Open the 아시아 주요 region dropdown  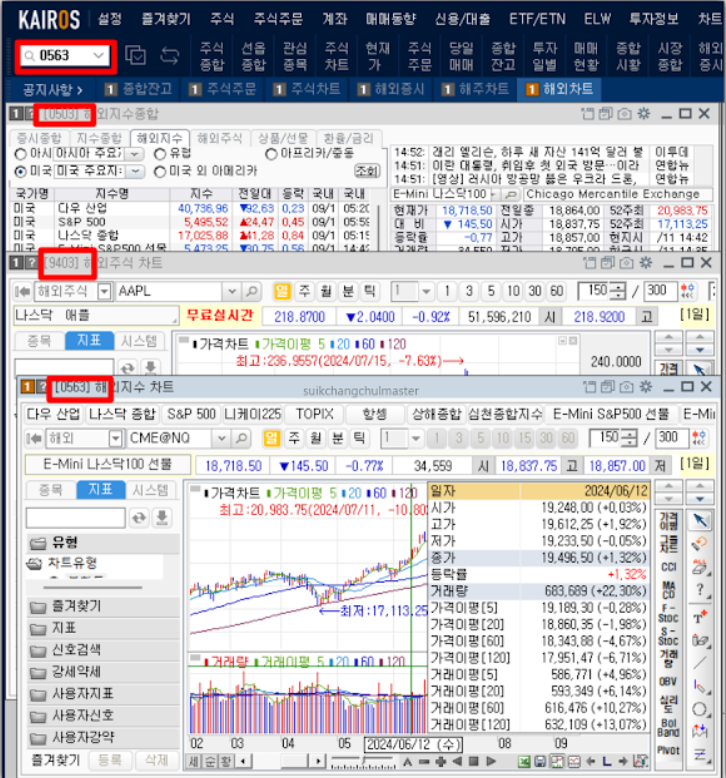click(134, 154)
